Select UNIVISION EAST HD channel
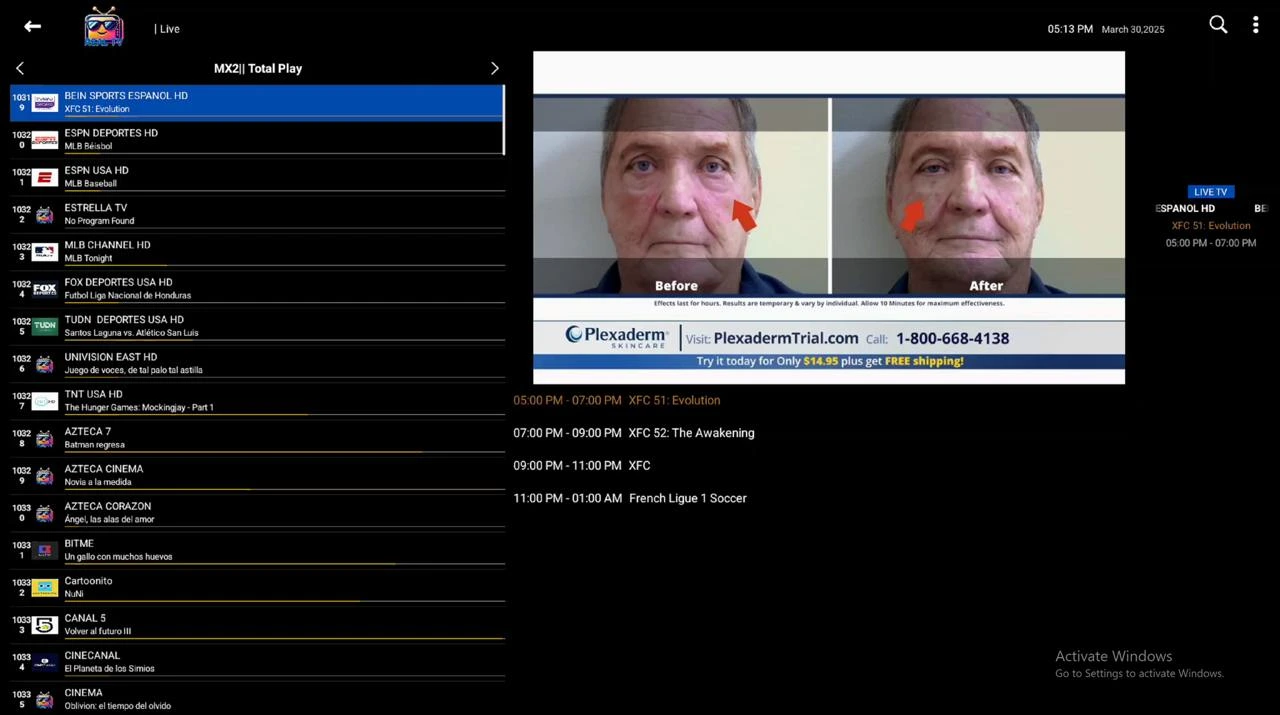Screen dimensions: 1280x715 point(257,363)
